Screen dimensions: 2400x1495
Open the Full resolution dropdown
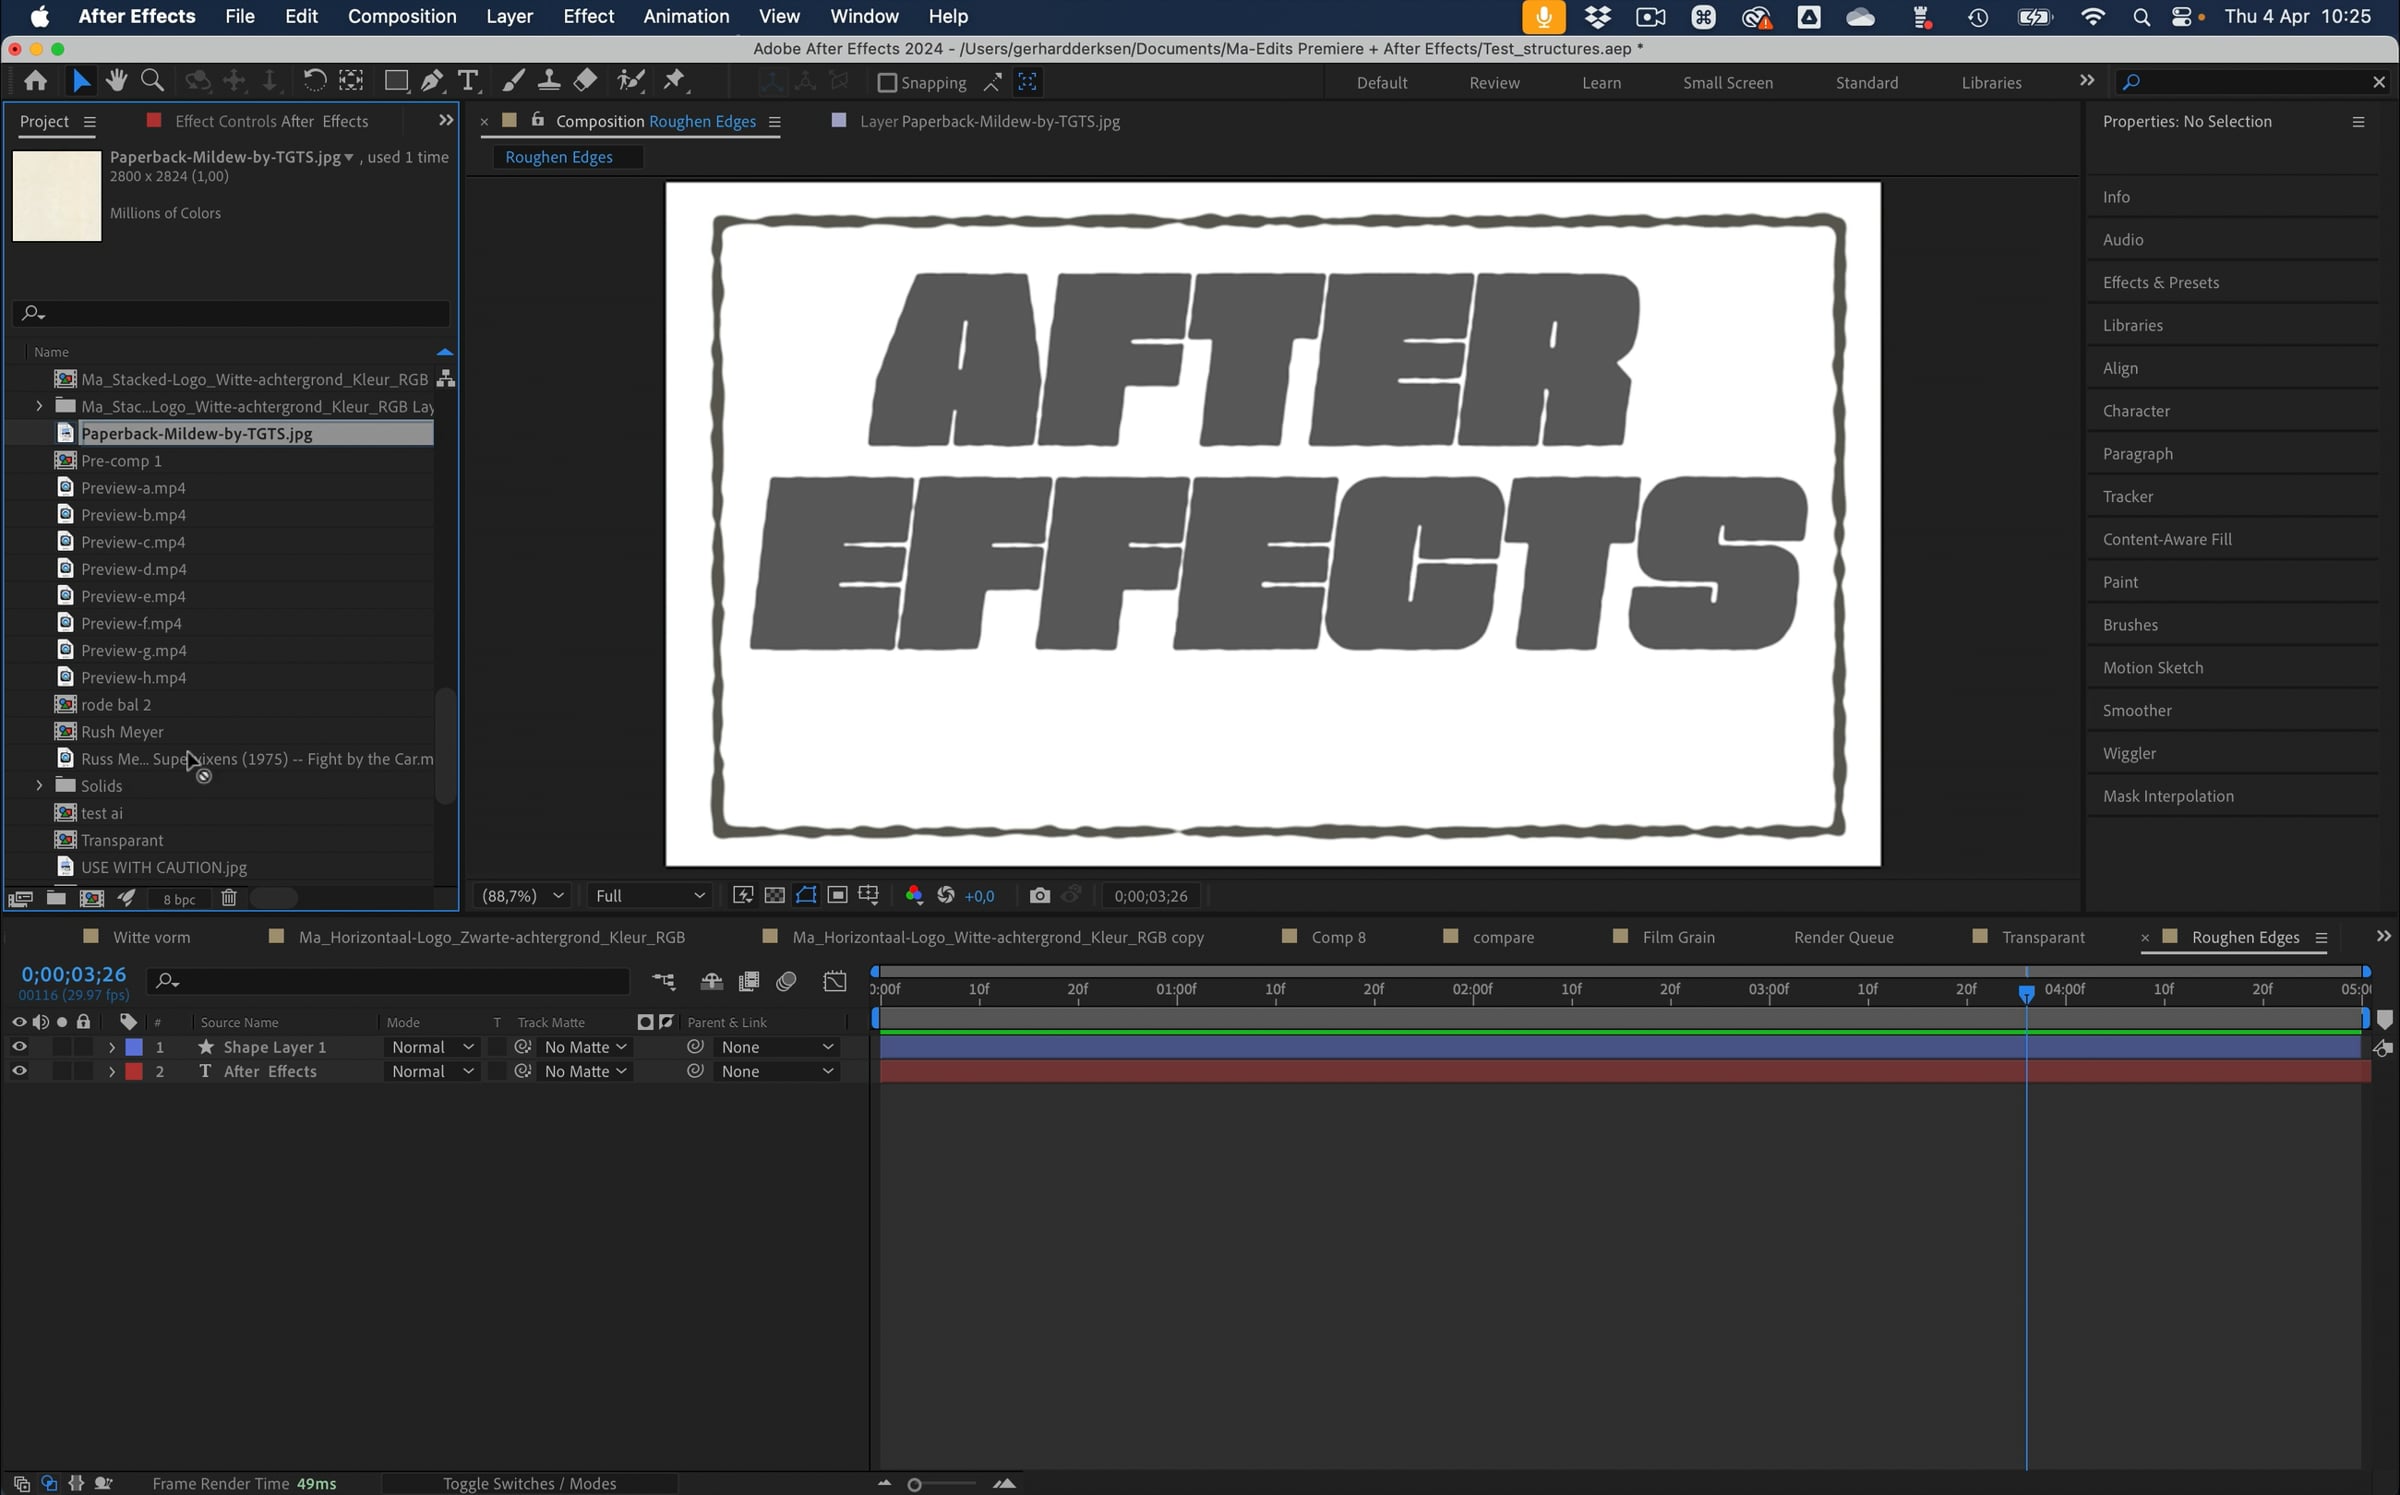(650, 896)
